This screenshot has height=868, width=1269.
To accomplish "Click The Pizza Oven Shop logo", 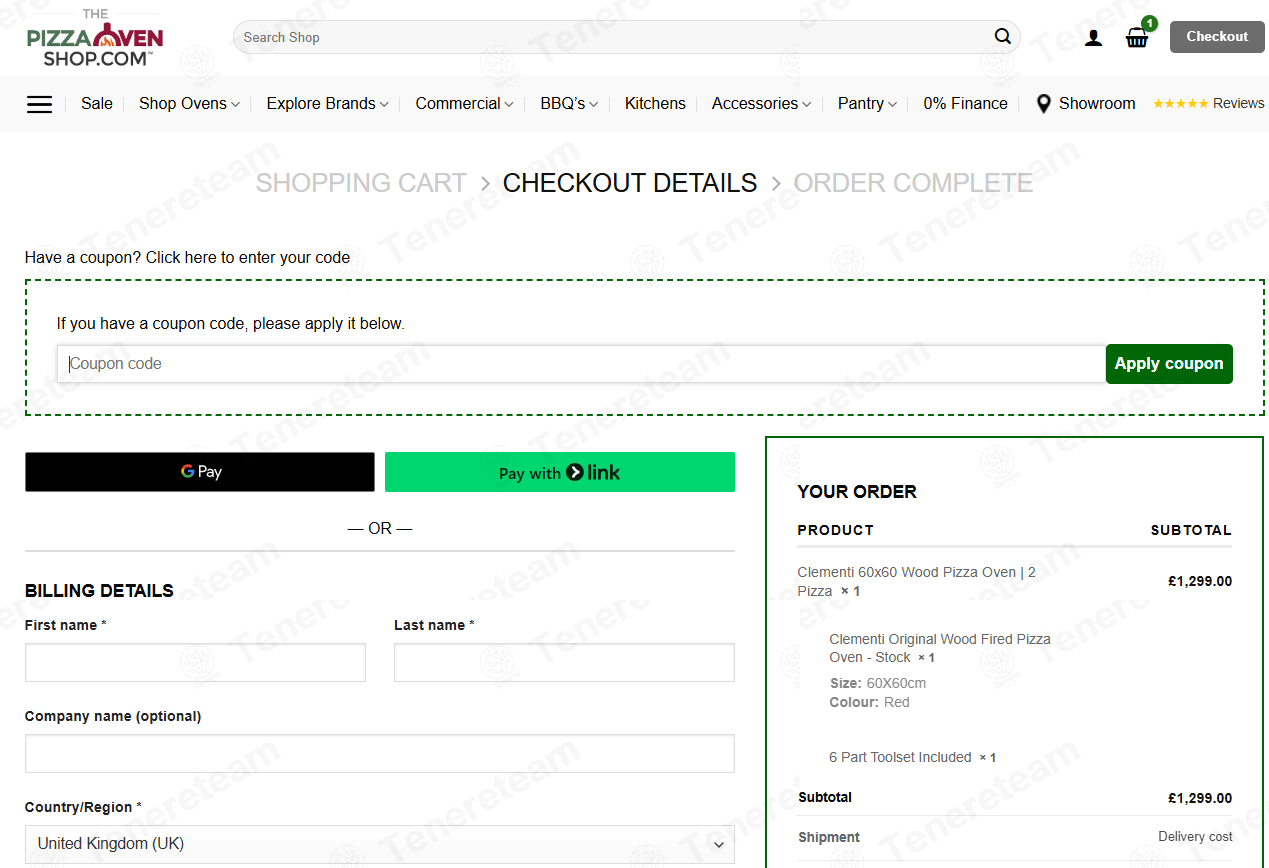I will [x=95, y=38].
